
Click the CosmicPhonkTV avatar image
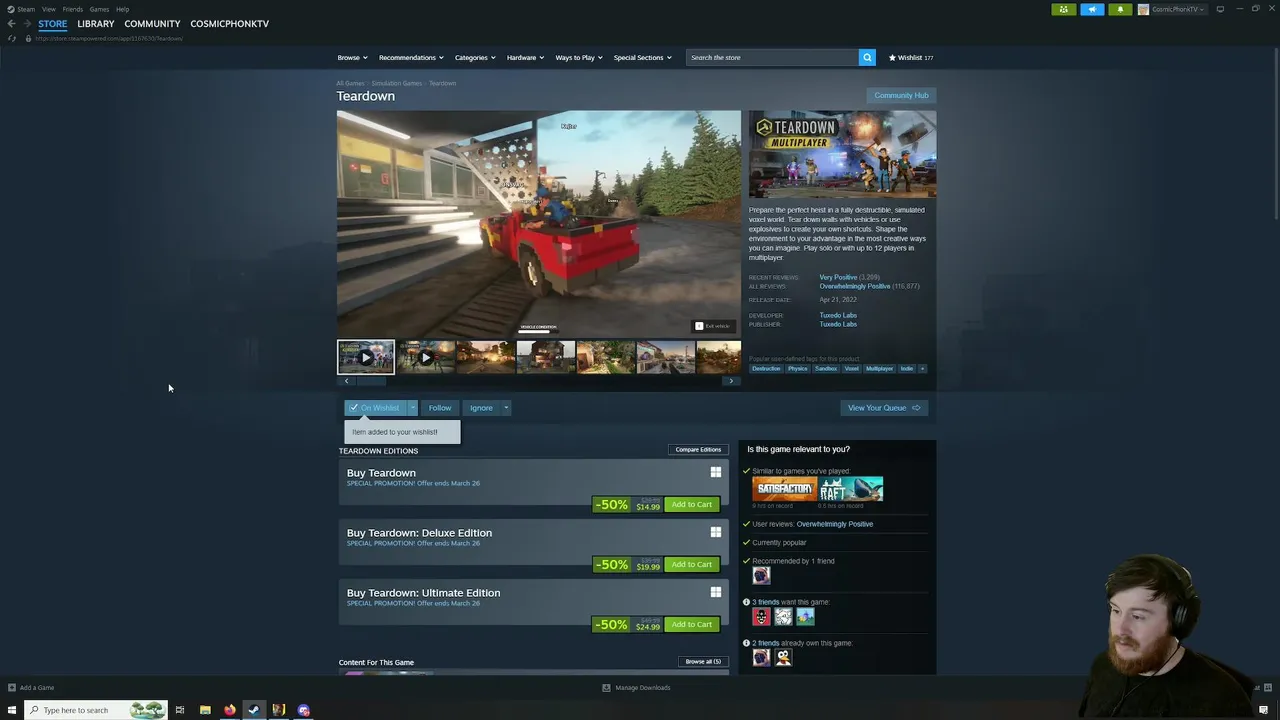click(x=1143, y=9)
